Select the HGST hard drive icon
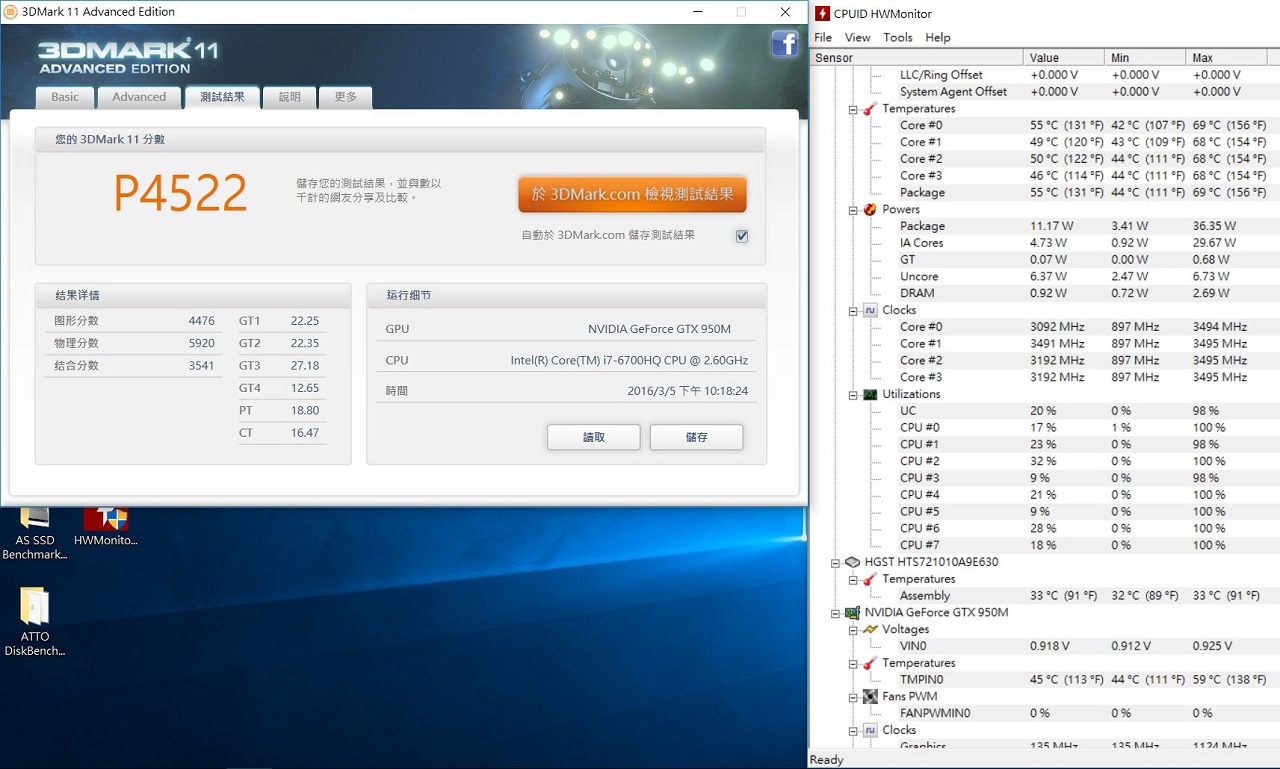The width and height of the screenshot is (1280, 769). coord(852,562)
